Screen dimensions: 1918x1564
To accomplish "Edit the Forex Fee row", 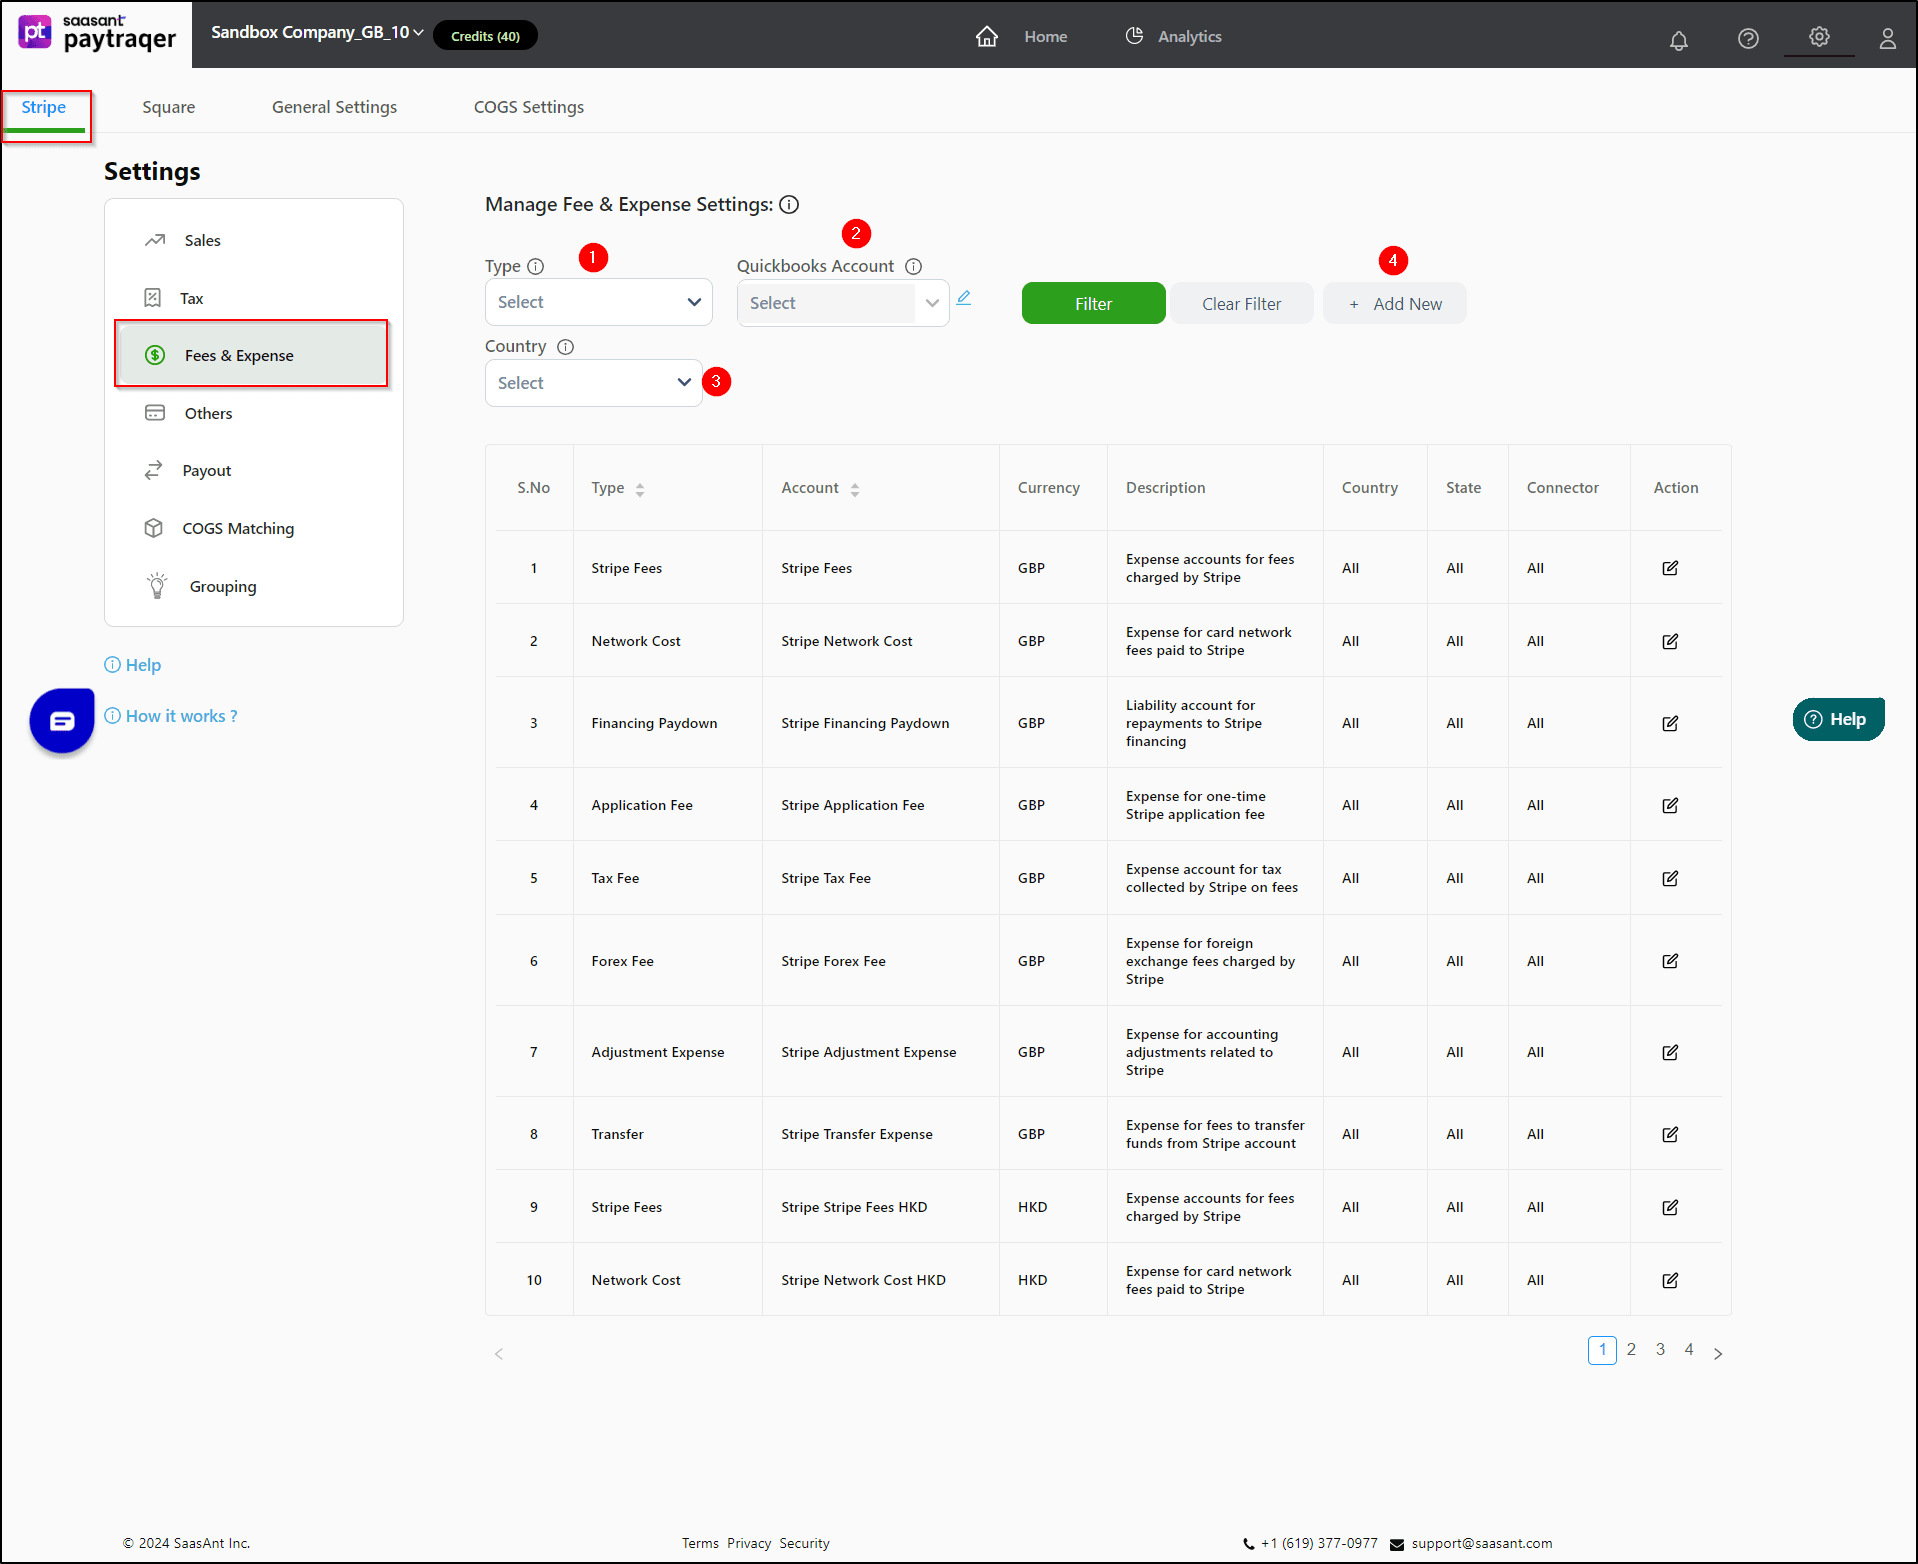I will coord(1670,961).
